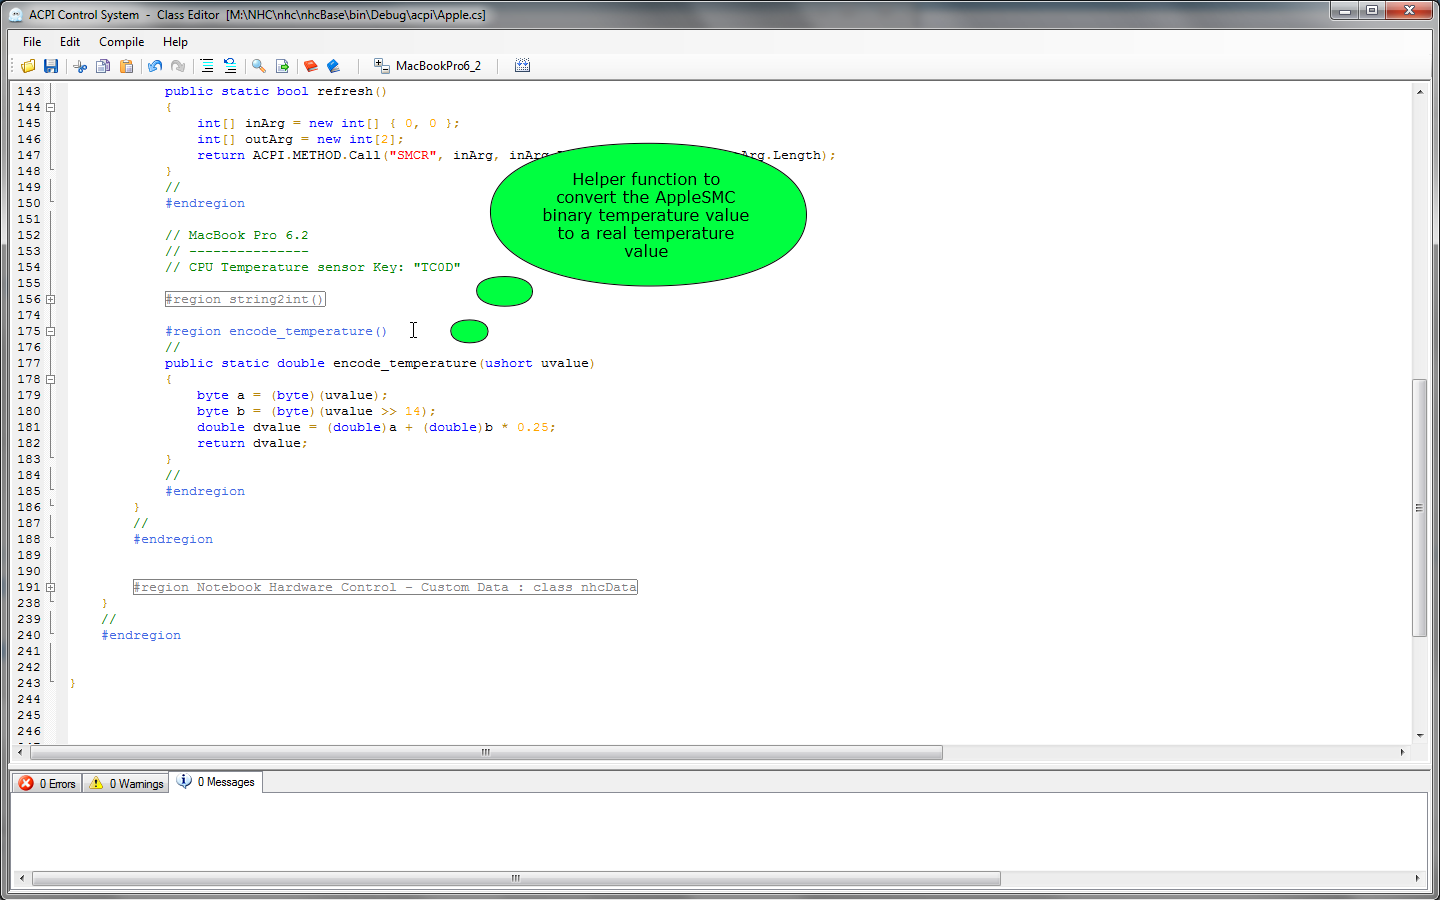
Task: Click the red book toolbar icon
Action: [x=311, y=66]
